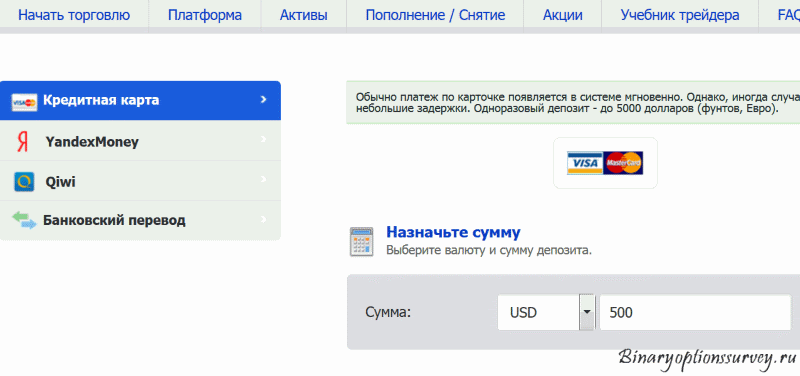Click the text Выберите валюту и сумму депозита
Viewport: 800px width, 376px height.
[489, 250]
